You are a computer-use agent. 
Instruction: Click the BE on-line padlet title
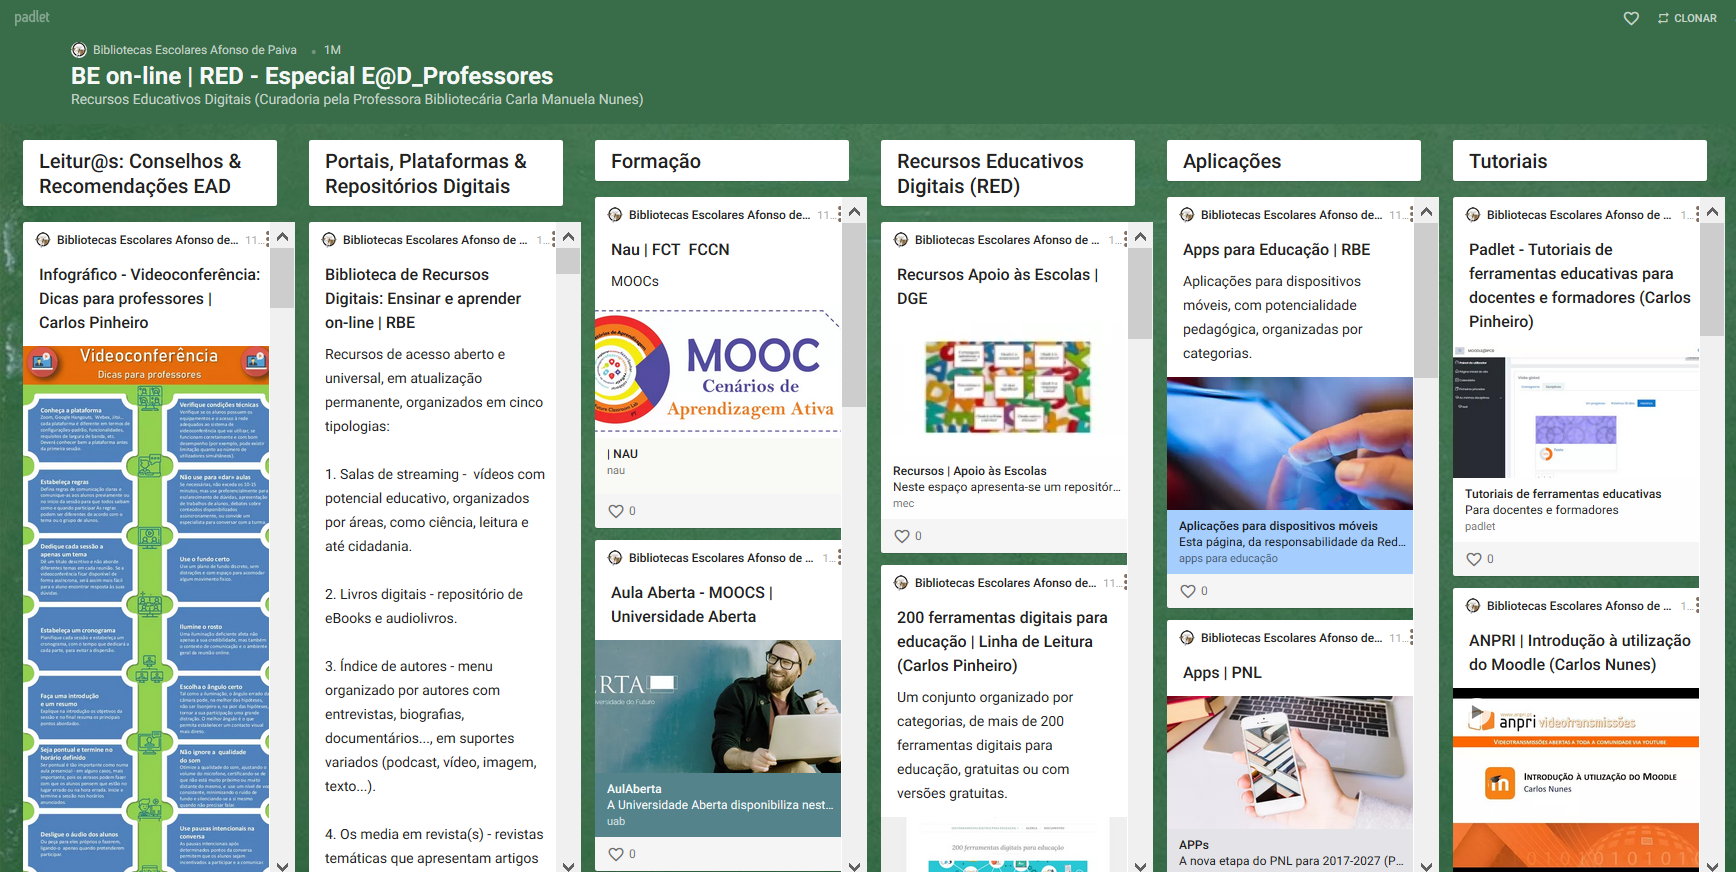click(312, 76)
